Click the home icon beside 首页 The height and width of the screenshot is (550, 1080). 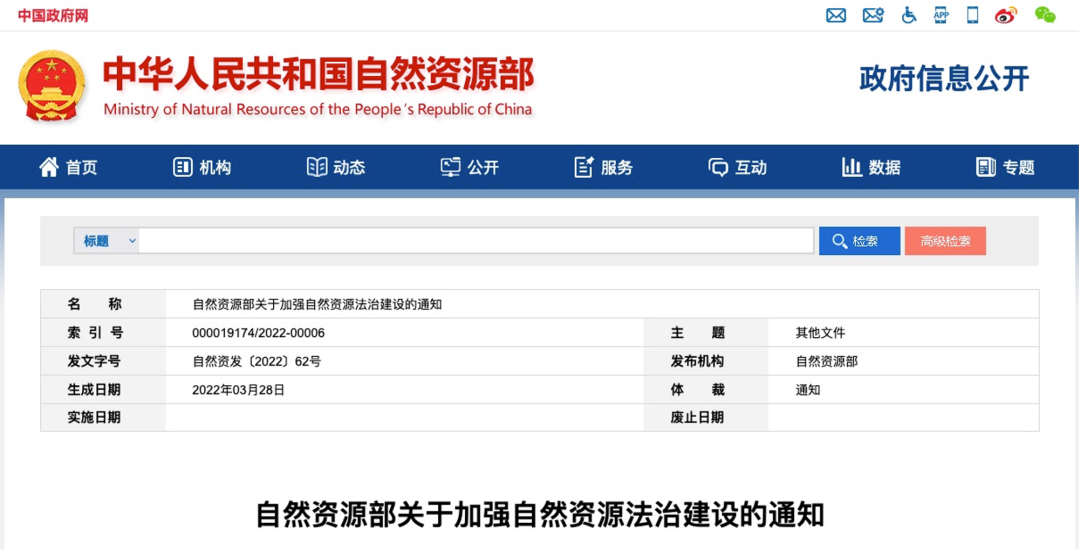49,167
